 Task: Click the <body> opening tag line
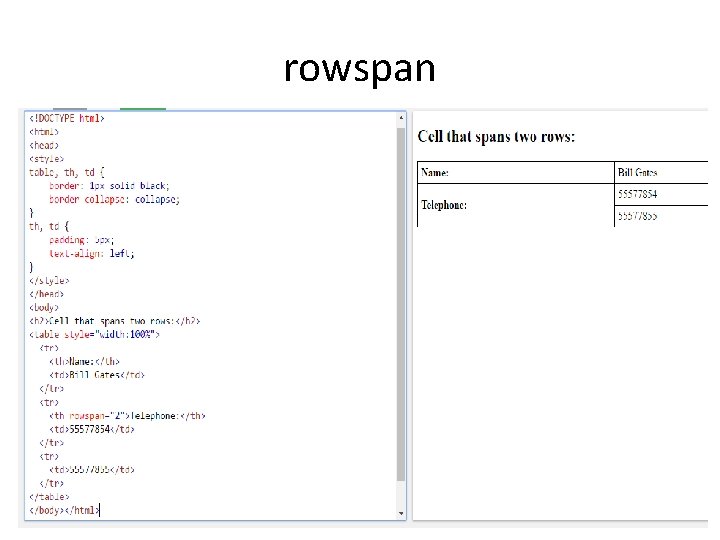44,307
